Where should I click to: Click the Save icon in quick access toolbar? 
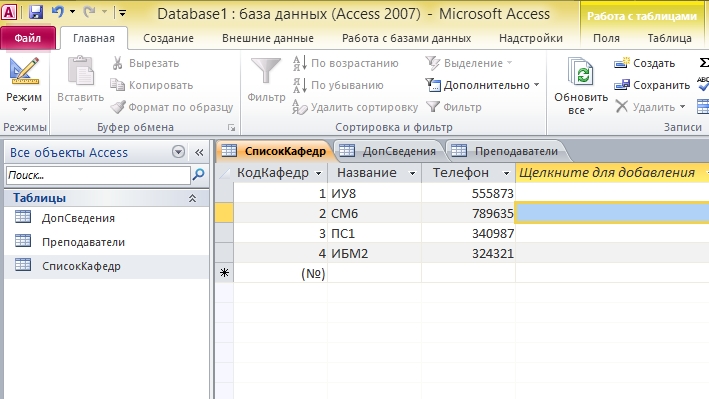click(36, 12)
